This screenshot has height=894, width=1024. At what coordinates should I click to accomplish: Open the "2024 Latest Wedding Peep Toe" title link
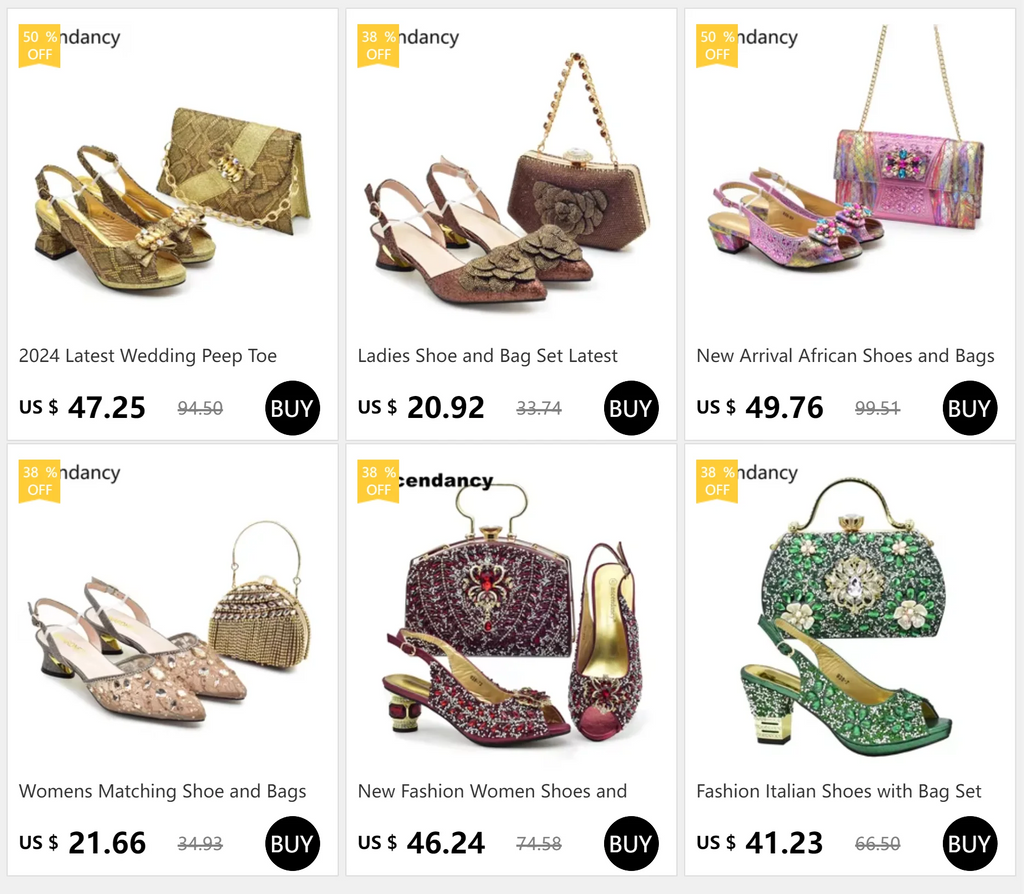[x=148, y=356]
